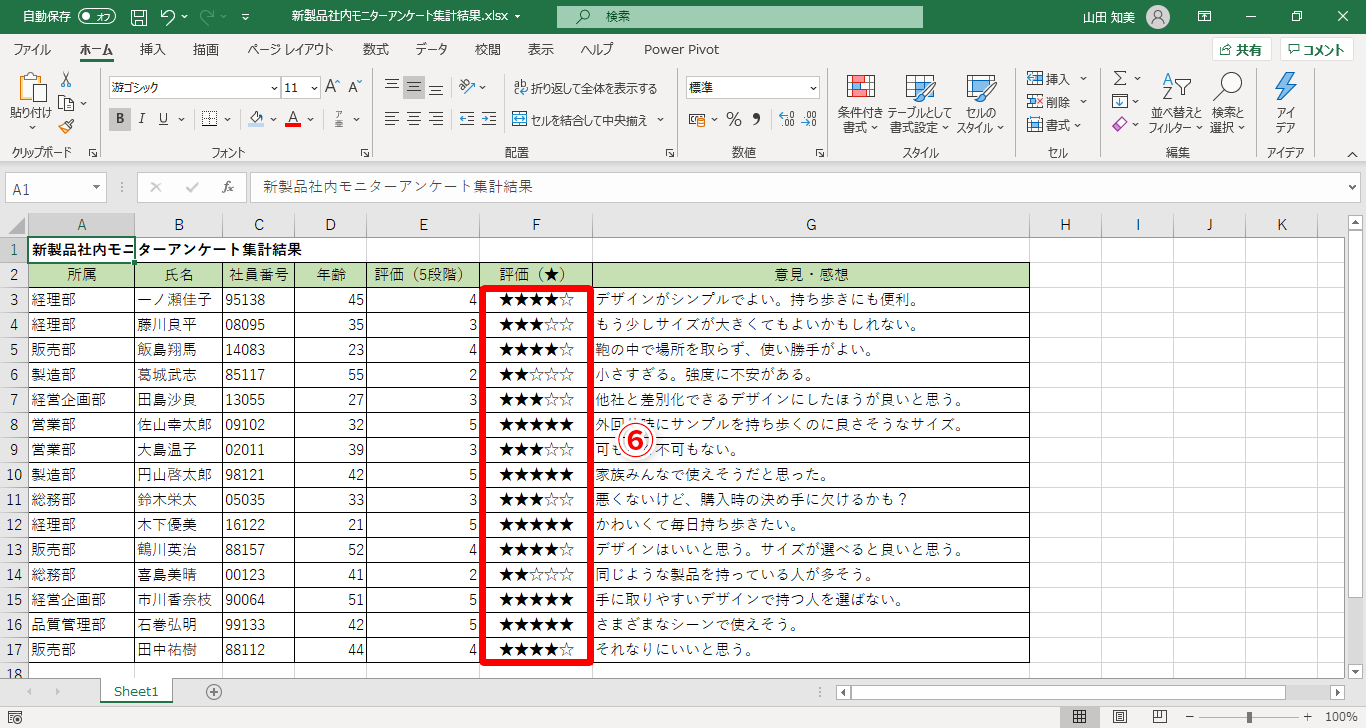Screen dimensions: 1366x728
Task: Add a new sheet with plus icon
Action: tap(213, 691)
